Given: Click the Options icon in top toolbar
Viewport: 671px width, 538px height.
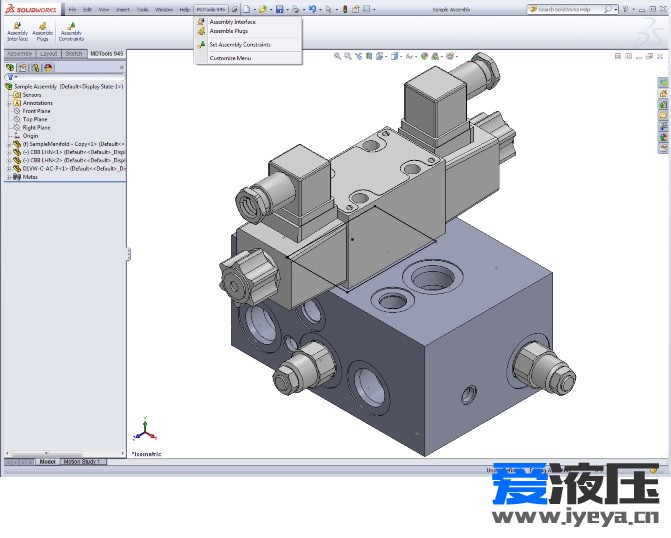Looking at the screenshot, I should 366,9.
